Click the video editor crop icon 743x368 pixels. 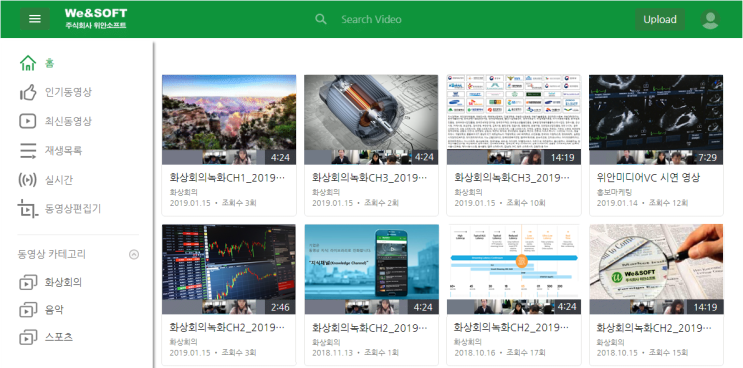click(28, 209)
